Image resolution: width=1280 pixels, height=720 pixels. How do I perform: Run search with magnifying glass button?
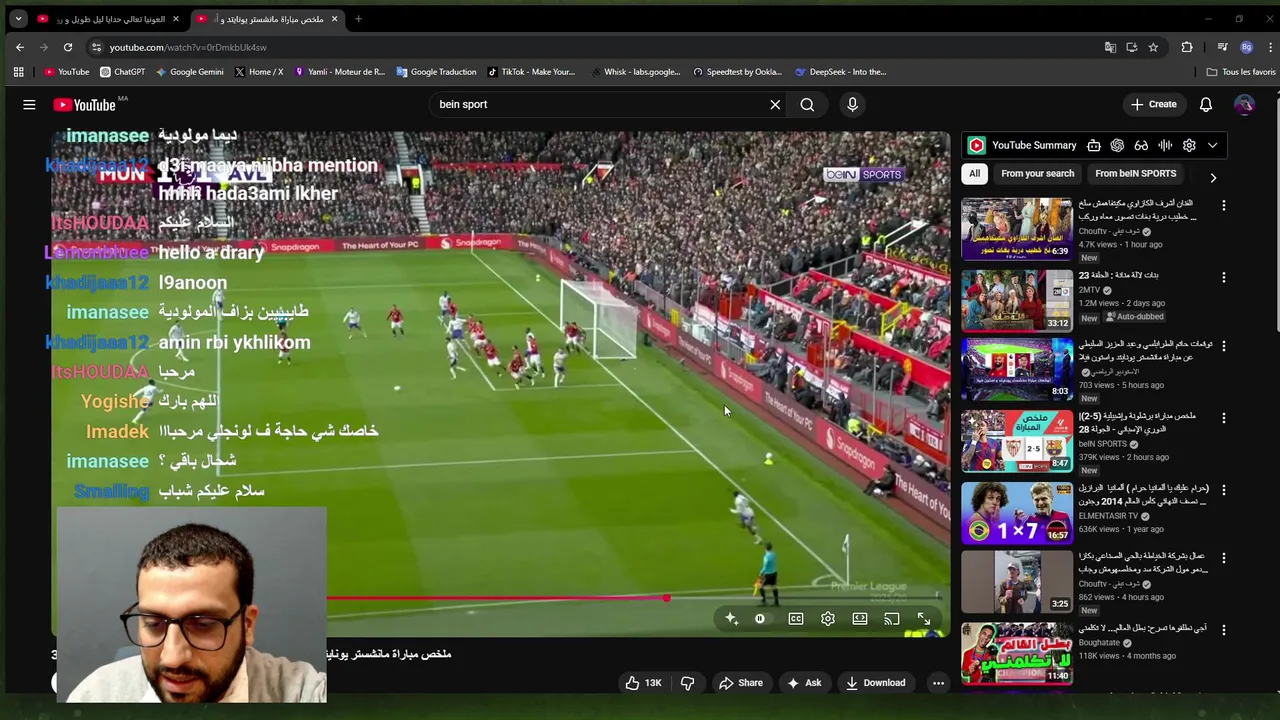pos(807,104)
